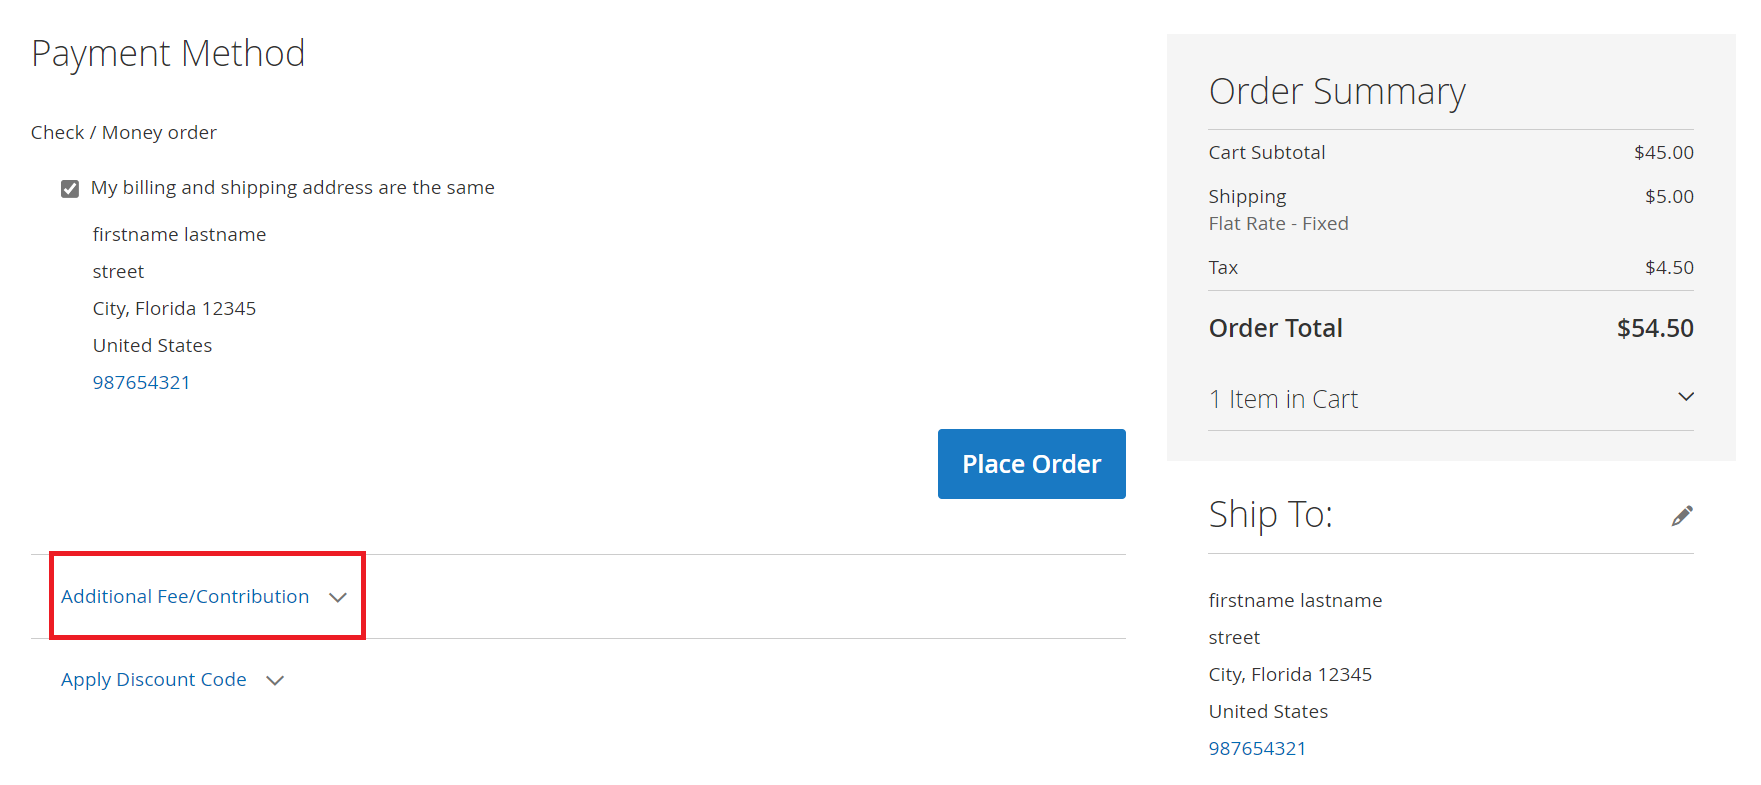Open the phone number link under Ship To
1761x785 pixels.
pyautogui.click(x=1257, y=749)
